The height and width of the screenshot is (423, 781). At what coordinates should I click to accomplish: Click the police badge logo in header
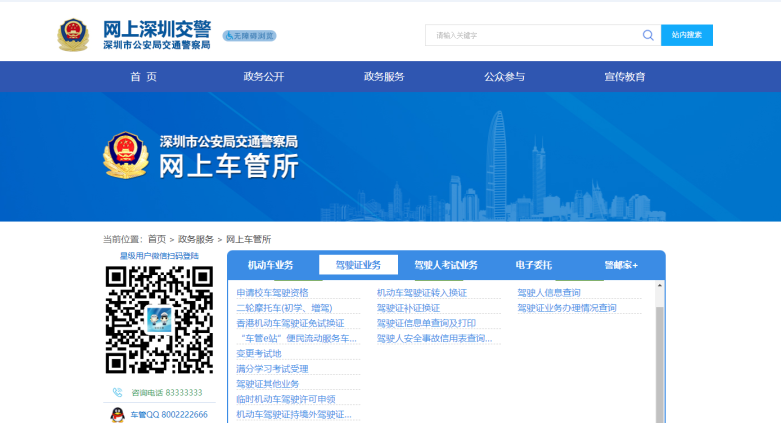73,35
